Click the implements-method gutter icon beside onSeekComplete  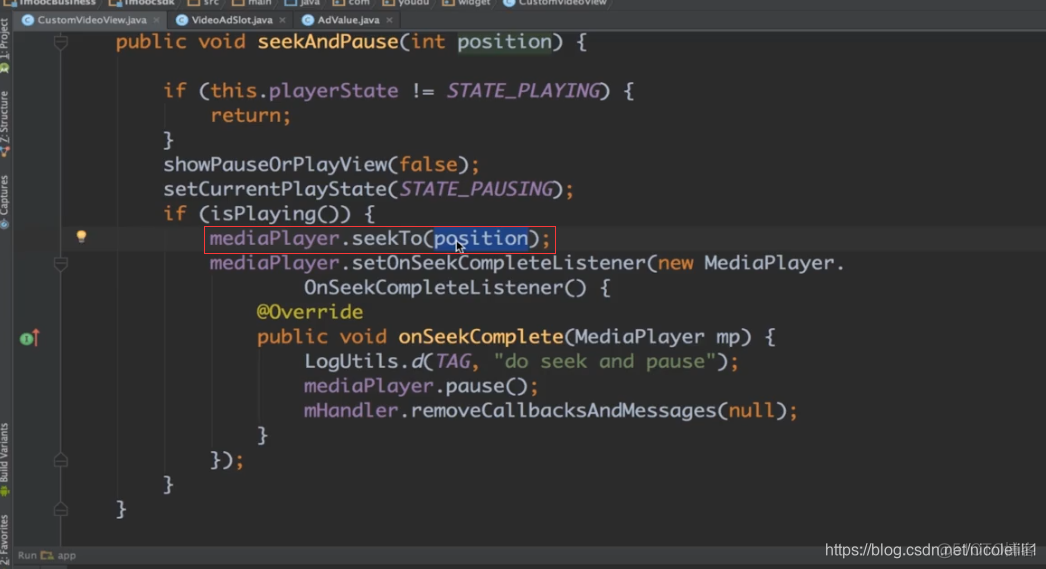(x=30, y=338)
